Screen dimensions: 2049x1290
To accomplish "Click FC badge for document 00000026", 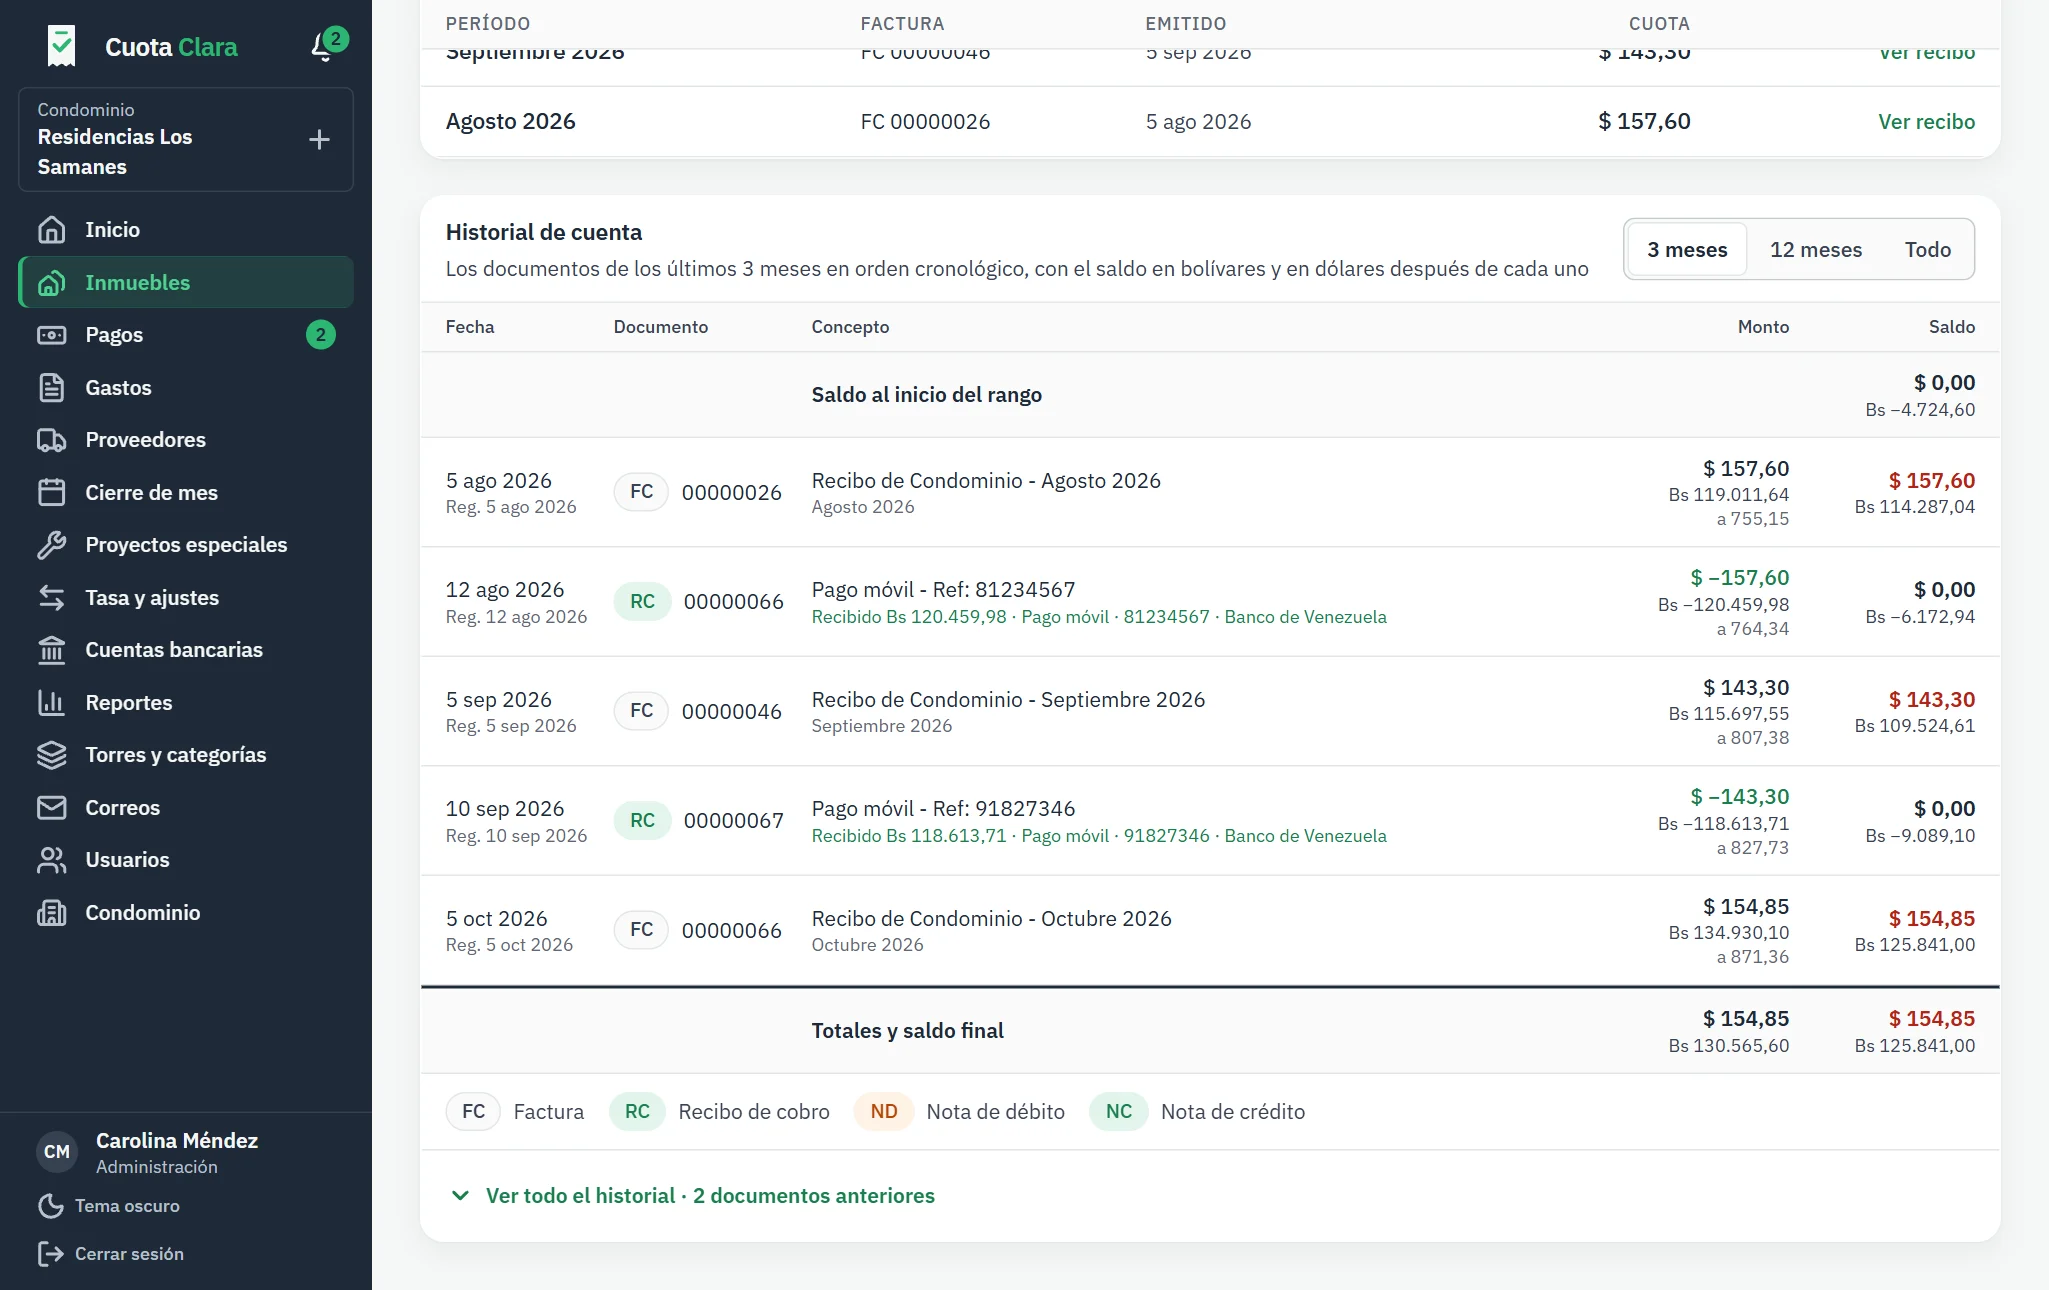I will (641, 492).
